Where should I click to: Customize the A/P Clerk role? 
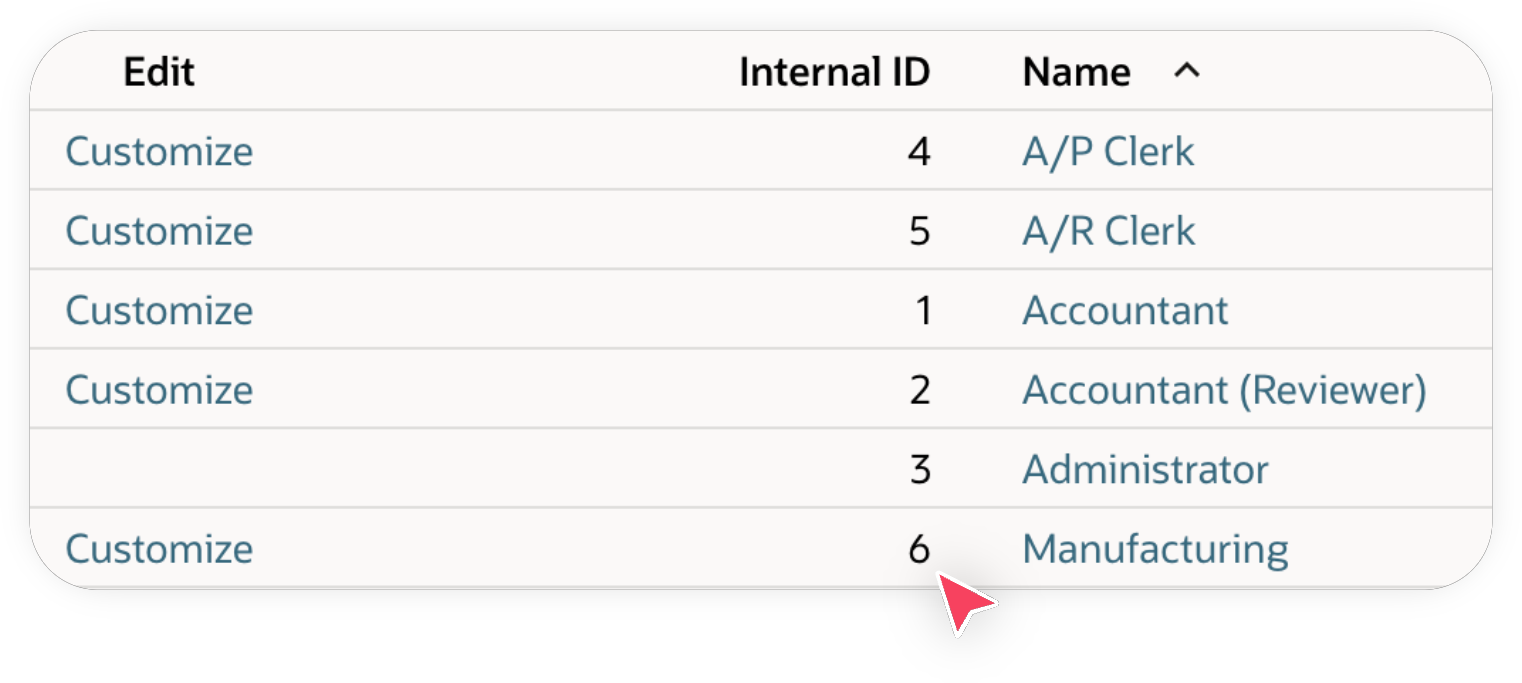pos(159,151)
